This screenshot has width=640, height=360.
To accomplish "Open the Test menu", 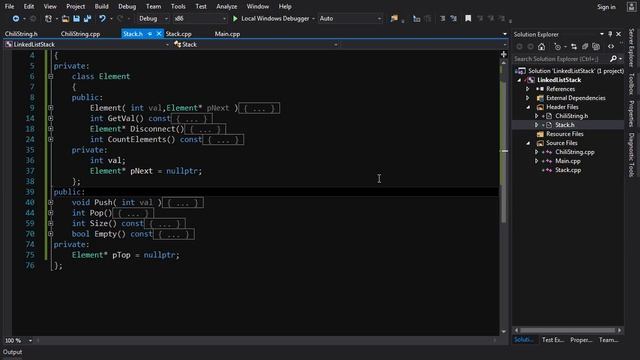I will pos(201,7).
